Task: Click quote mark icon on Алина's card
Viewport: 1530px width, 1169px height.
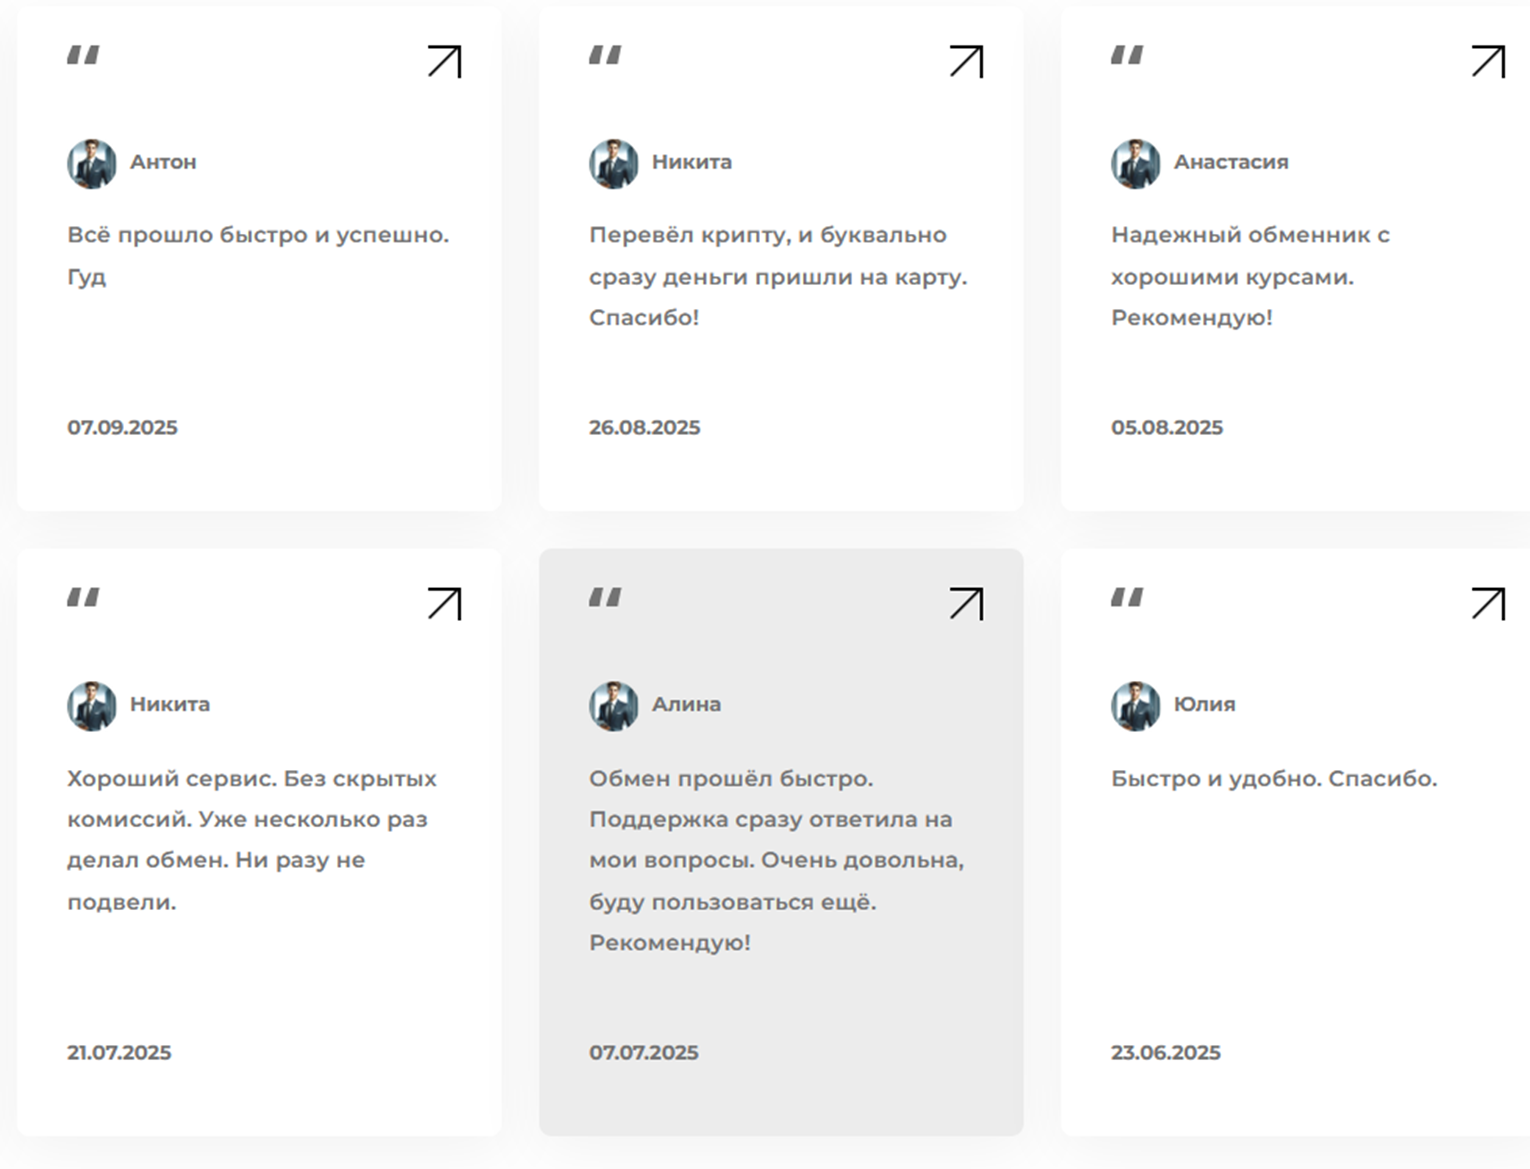Action: click(x=605, y=598)
